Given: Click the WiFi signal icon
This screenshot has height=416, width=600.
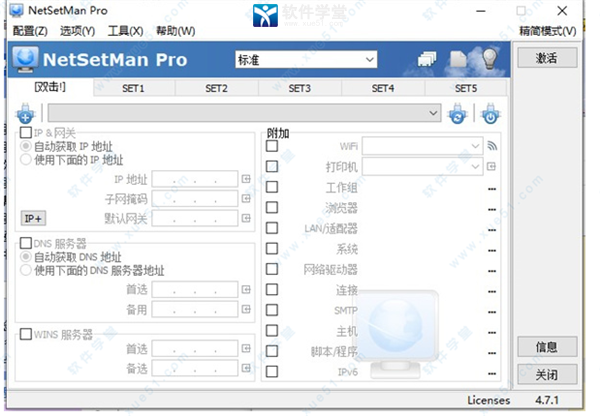Looking at the screenshot, I should (x=492, y=146).
